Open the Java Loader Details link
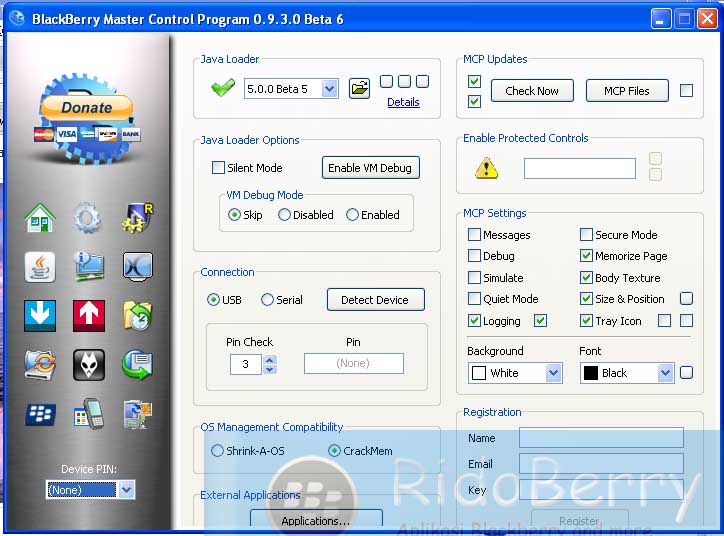The image size is (724, 536). [x=403, y=102]
